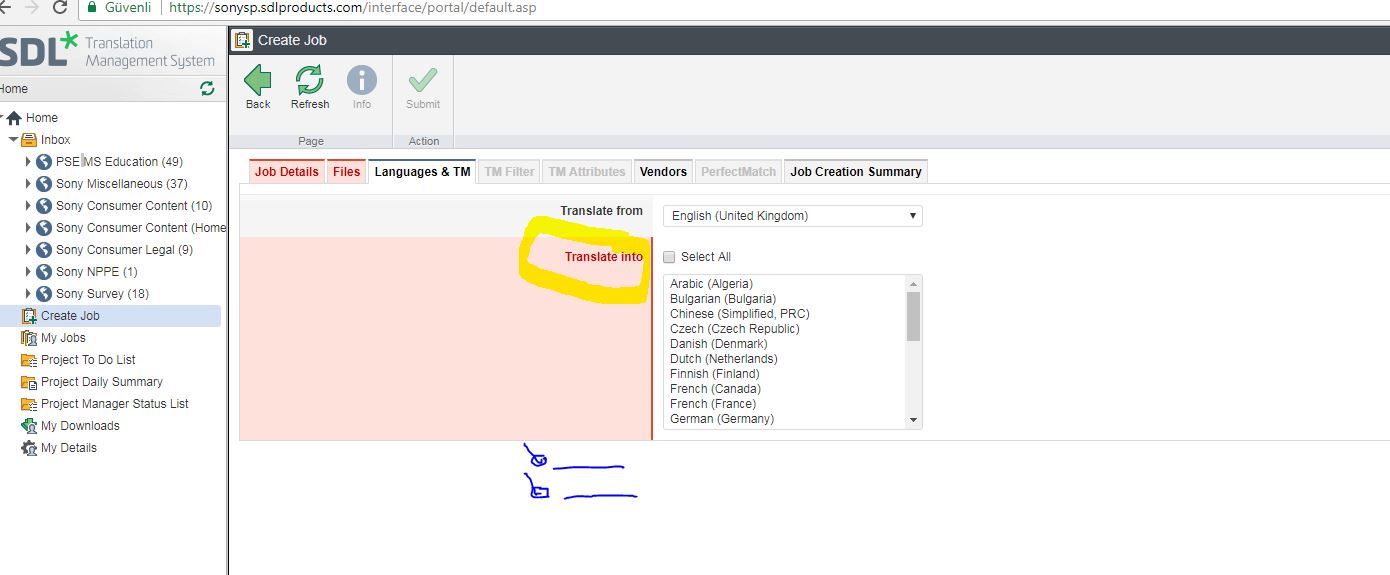This screenshot has height=575, width=1390.
Task: Click the language list scrollbar thumb
Action: click(913, 317)
